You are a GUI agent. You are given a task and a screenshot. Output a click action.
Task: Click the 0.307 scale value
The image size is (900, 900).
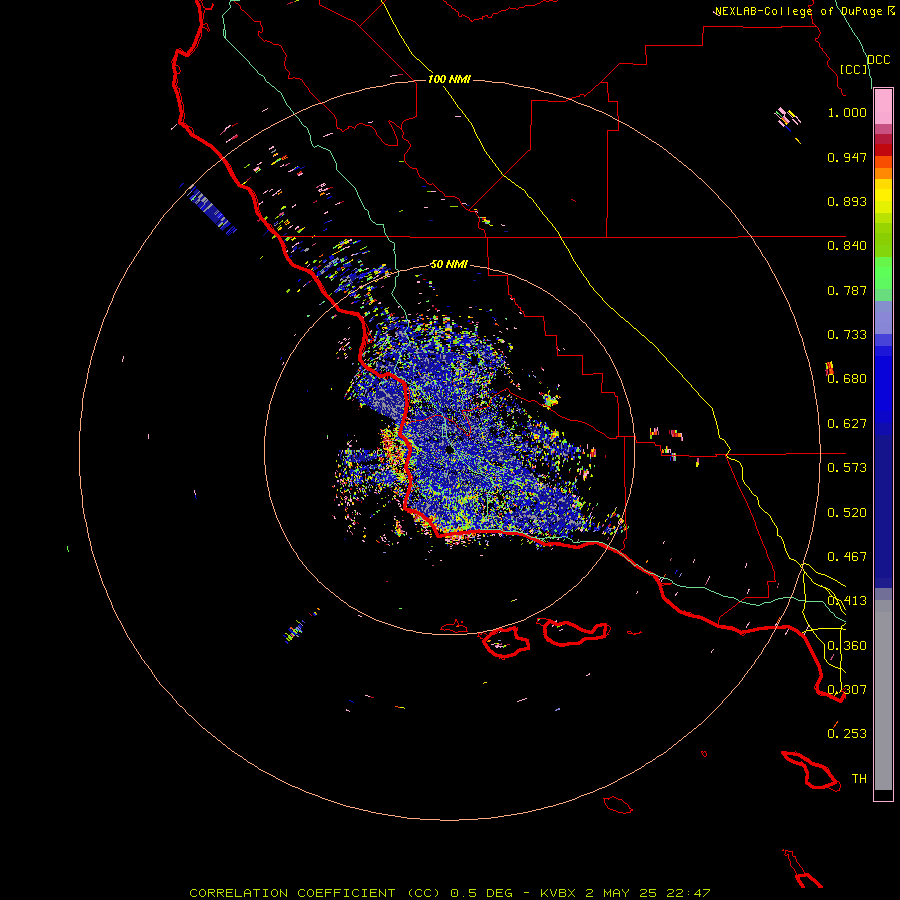pos(847,690)
